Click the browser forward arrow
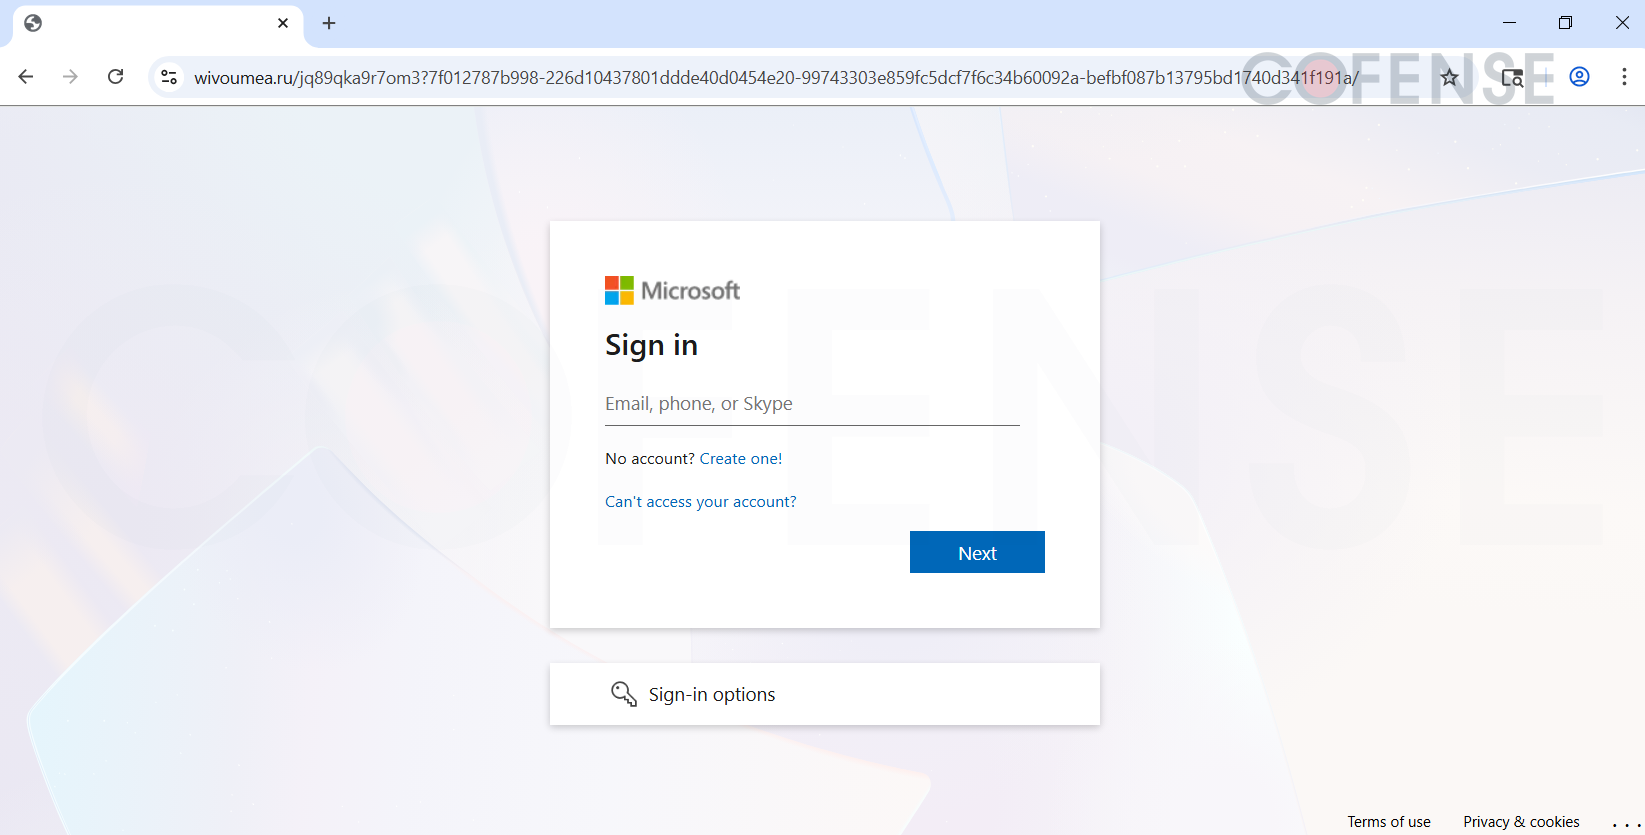 coord(70,77)
